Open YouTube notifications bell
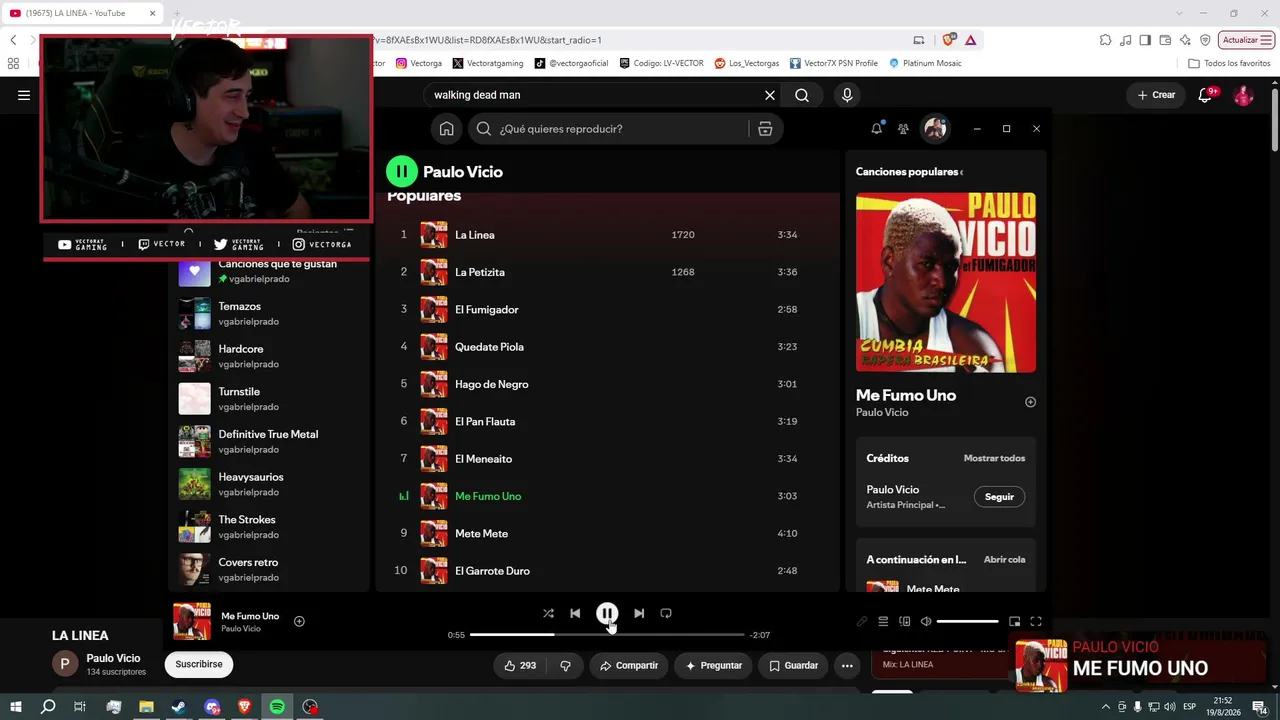The width and height of the screenshot is (1280, 720). tap(1206, 95)
